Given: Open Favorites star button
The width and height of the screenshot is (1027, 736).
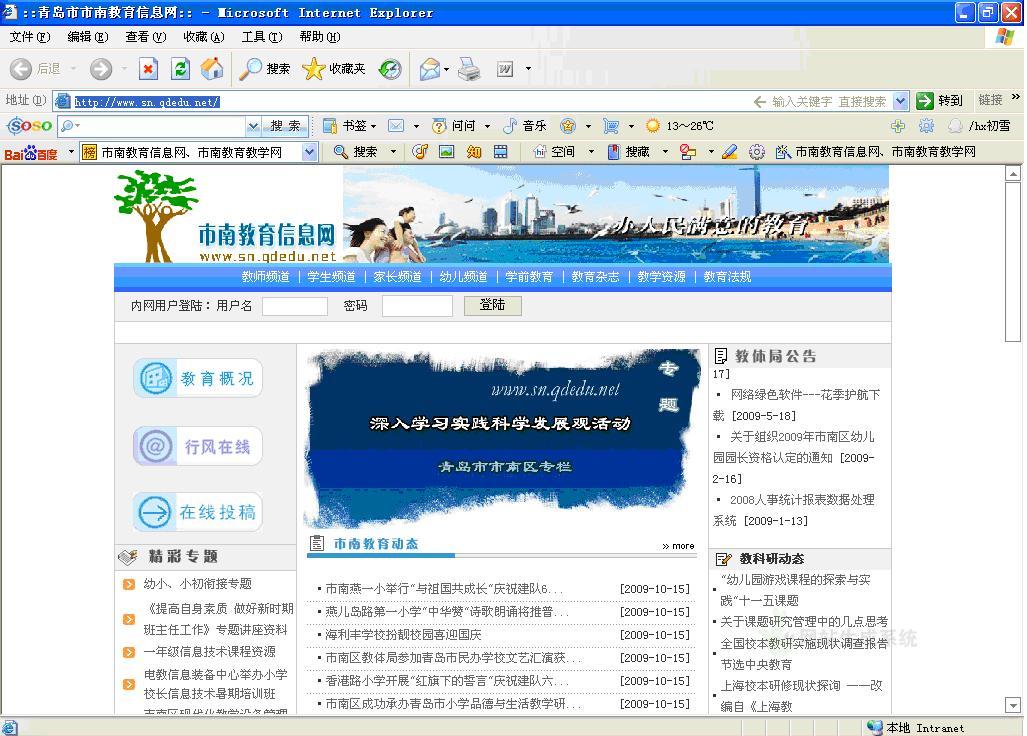Looking at the screenshot, I should pyautogui.click(x=334, y=69).
